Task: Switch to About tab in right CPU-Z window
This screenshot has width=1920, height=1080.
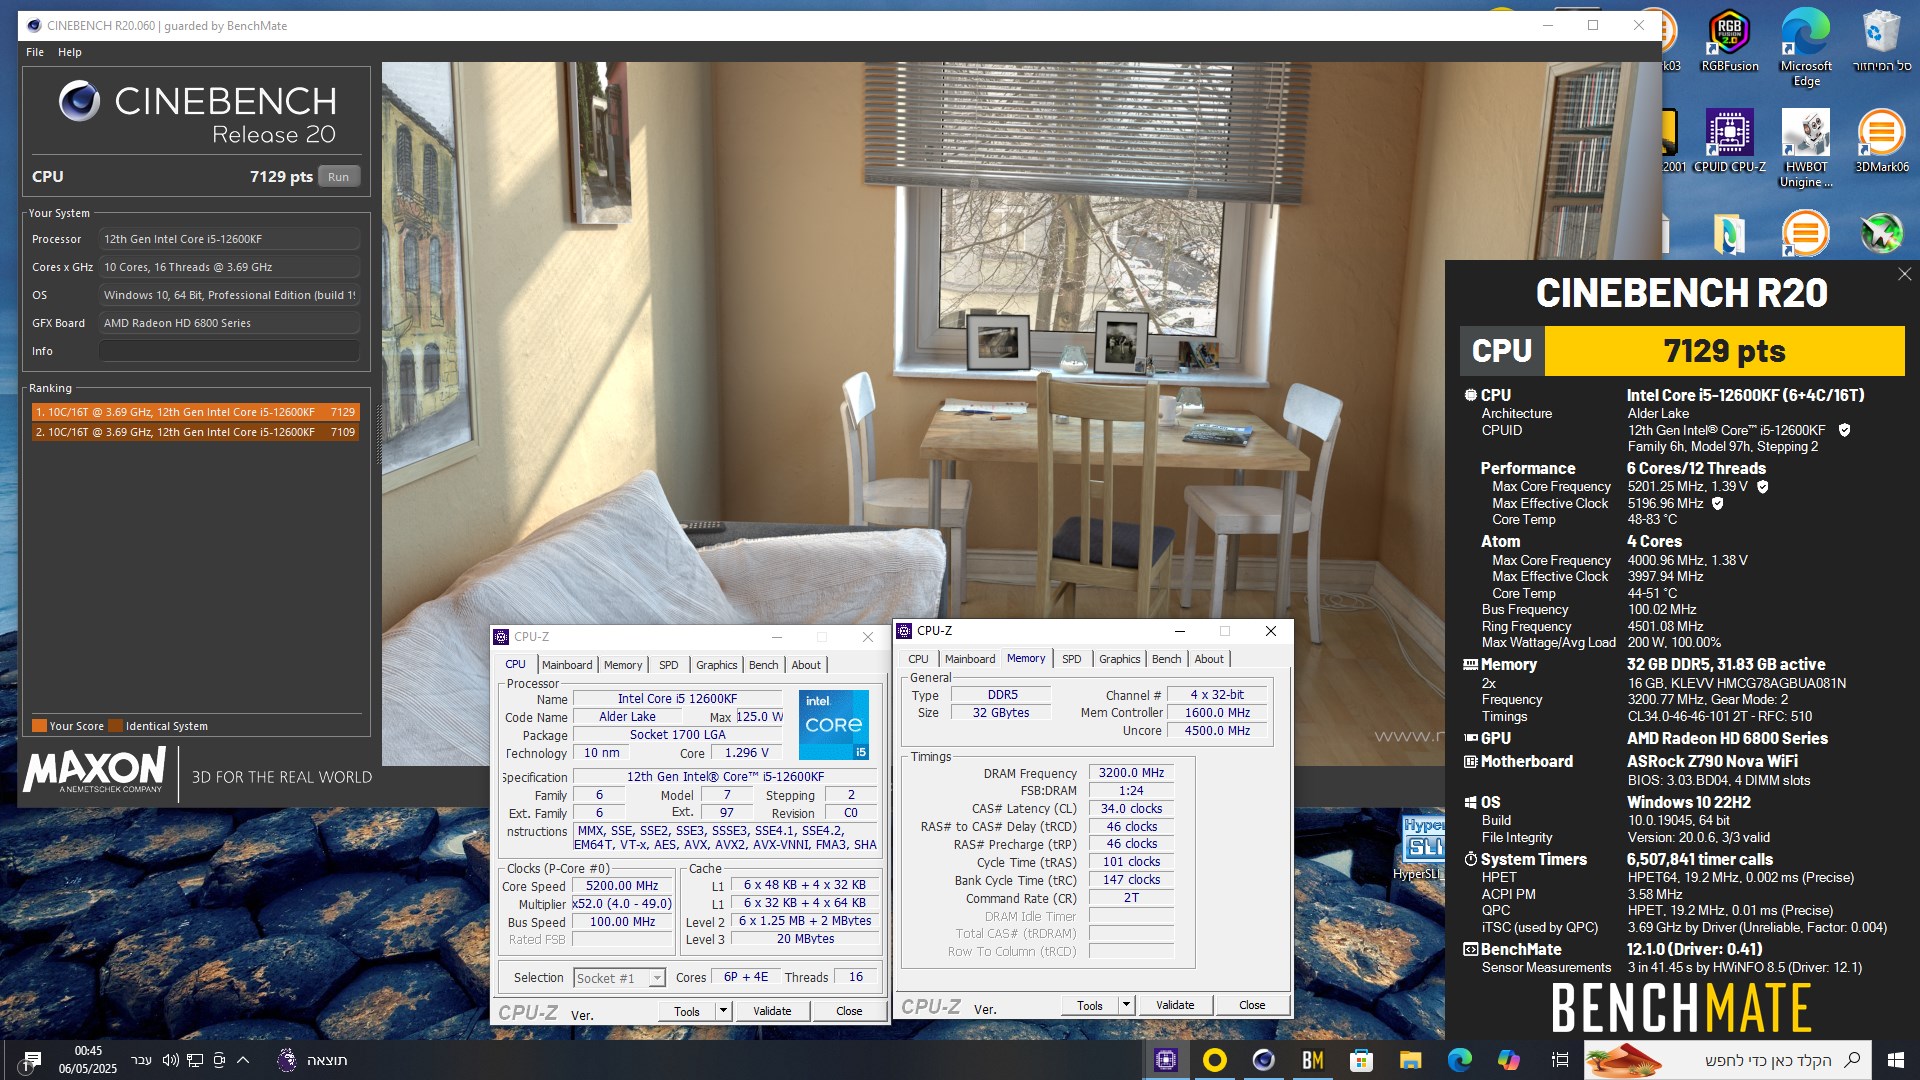Action: coord(1209,659)
